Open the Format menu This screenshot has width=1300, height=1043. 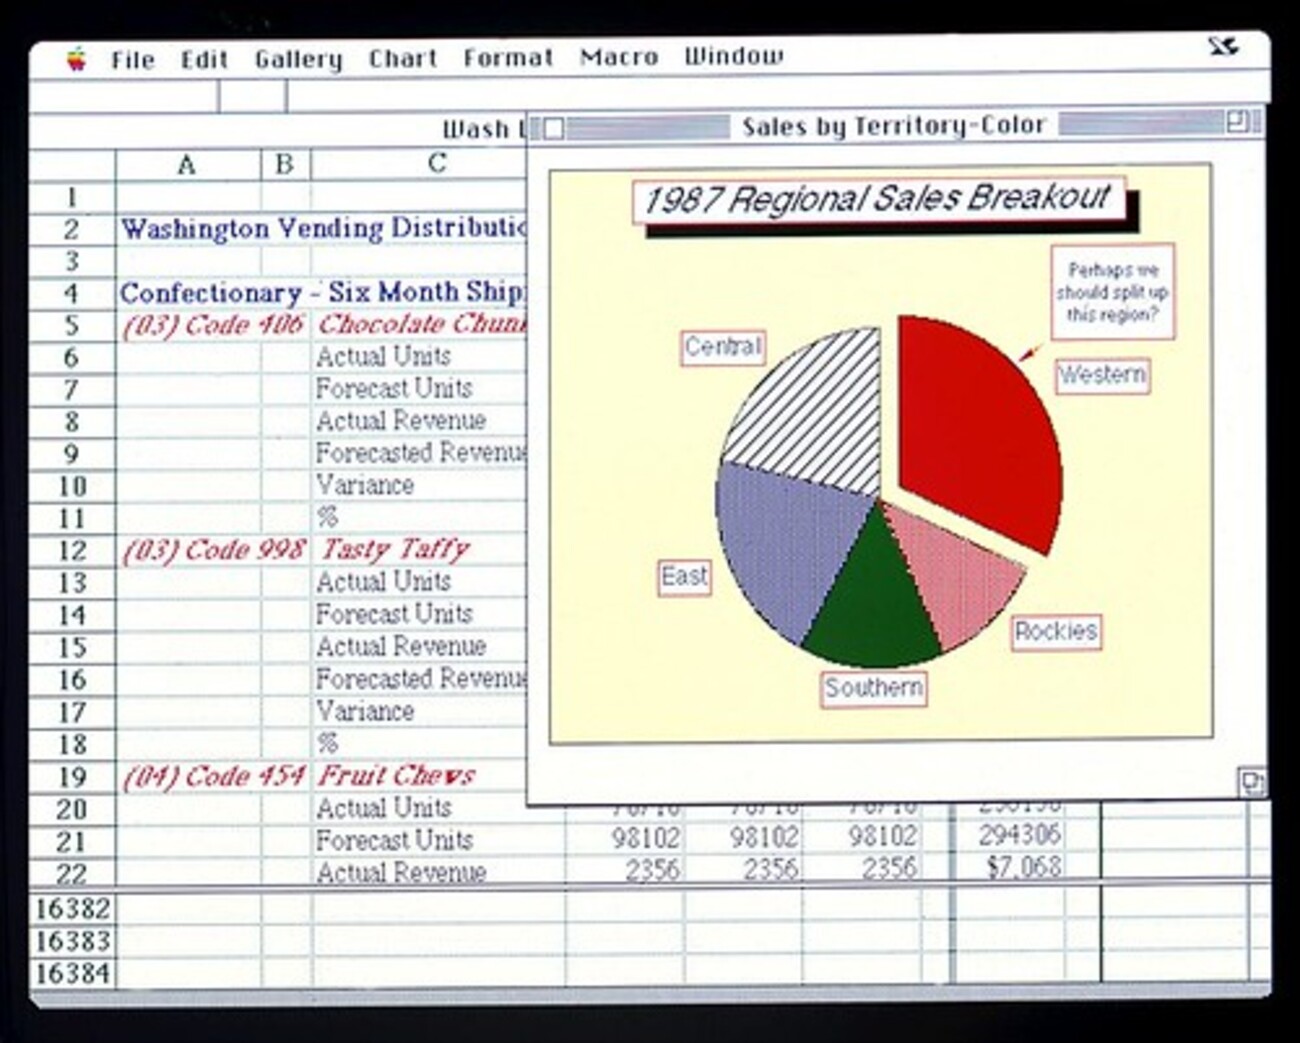508,58
